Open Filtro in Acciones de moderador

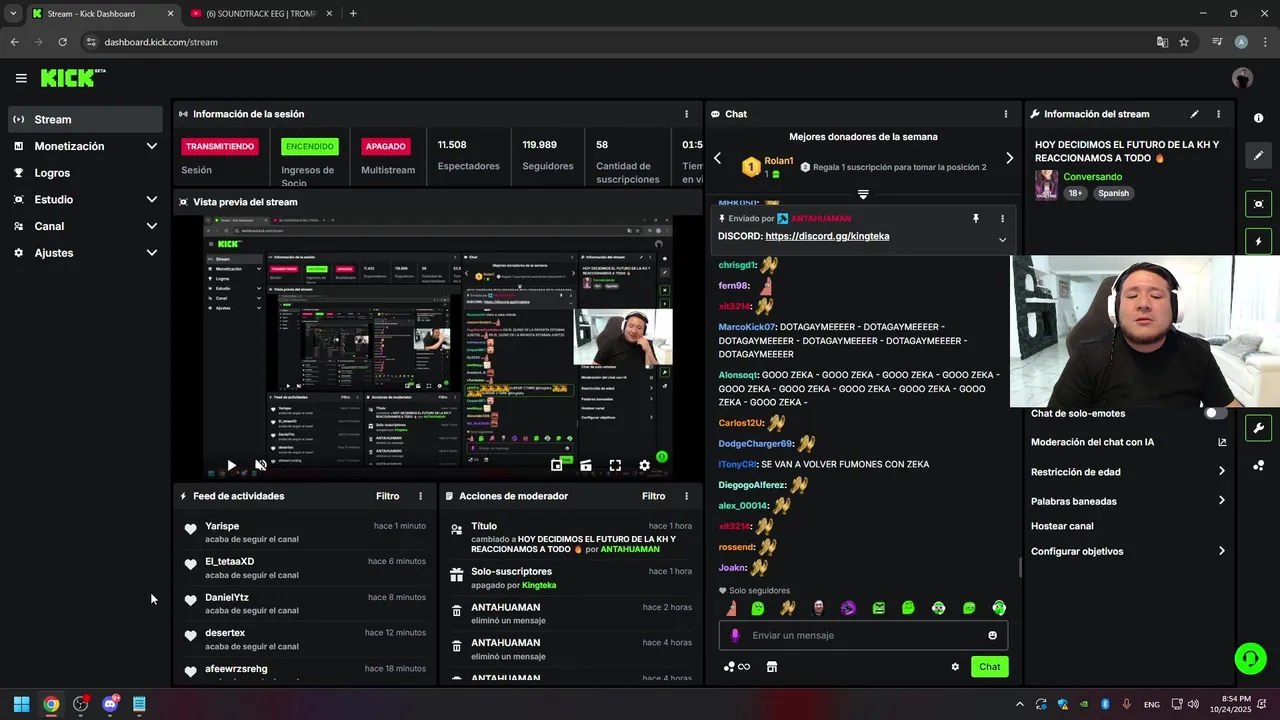coord(653,496)
